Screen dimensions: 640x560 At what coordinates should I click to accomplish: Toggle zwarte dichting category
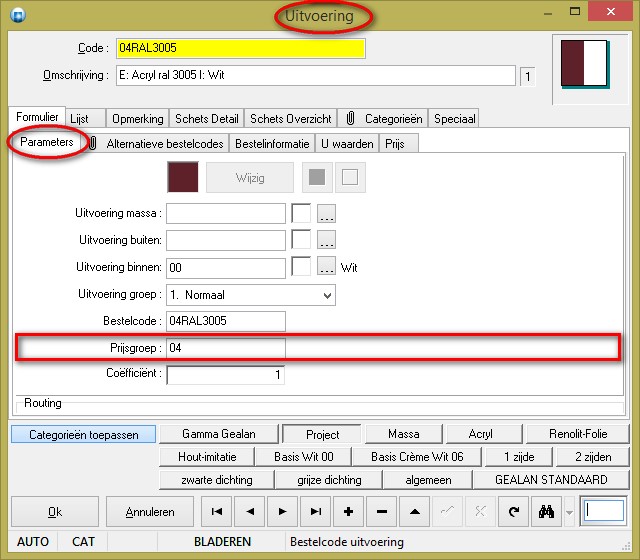coord(216,480)
